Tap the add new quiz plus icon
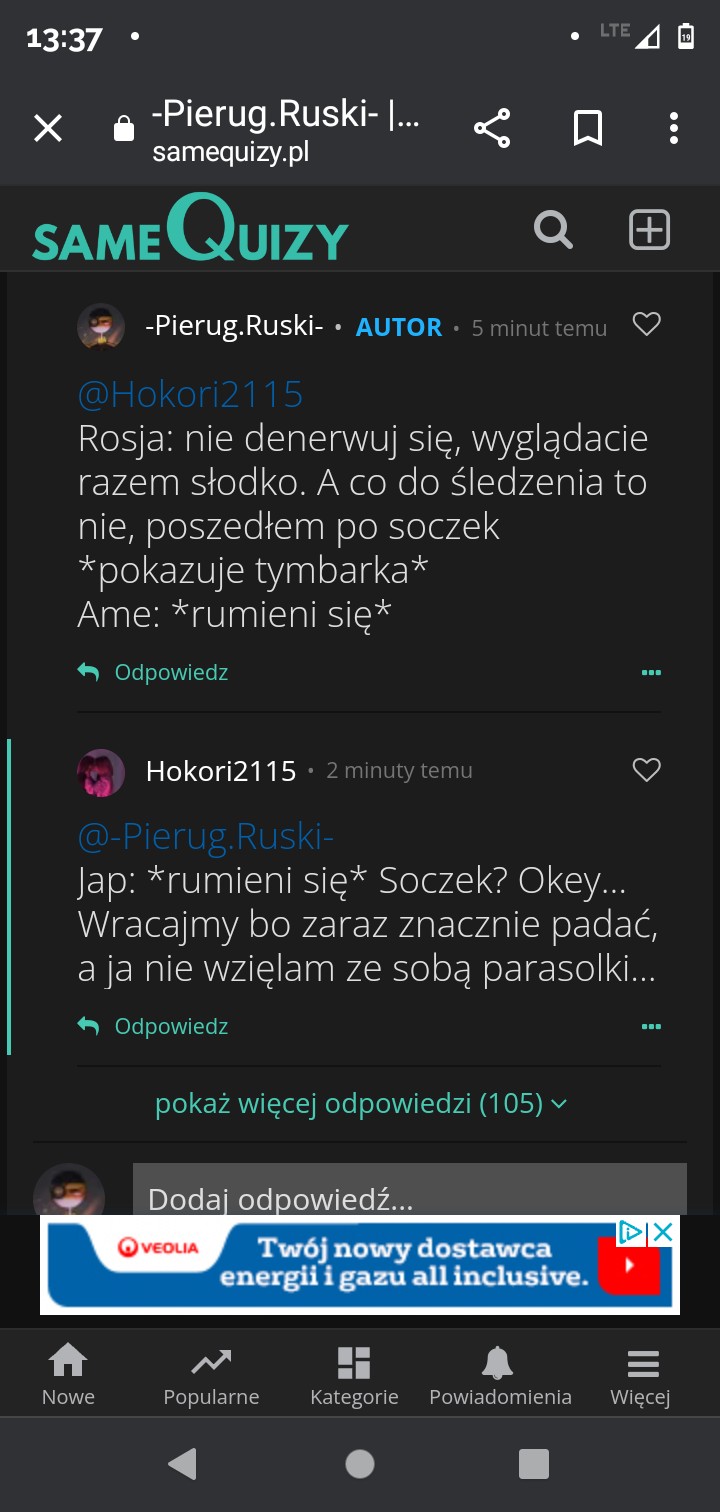Viewport: 720px width, 1512px height. [648, 230]
